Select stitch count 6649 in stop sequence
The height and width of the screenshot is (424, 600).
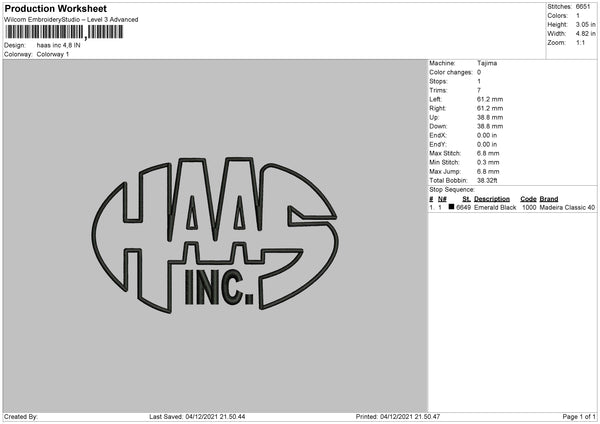[x=463, y=207]
